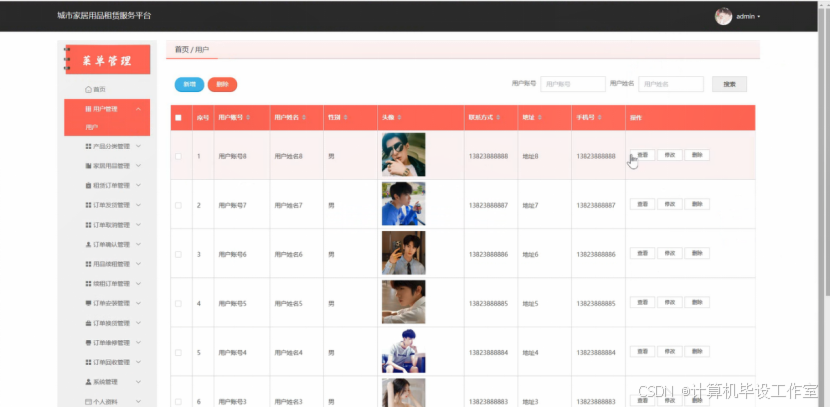Sort table by 联系方式 column arrows

coord(498,117)
